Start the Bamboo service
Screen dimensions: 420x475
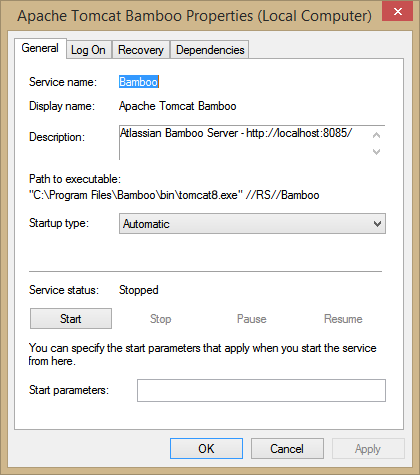click(71, 319)
